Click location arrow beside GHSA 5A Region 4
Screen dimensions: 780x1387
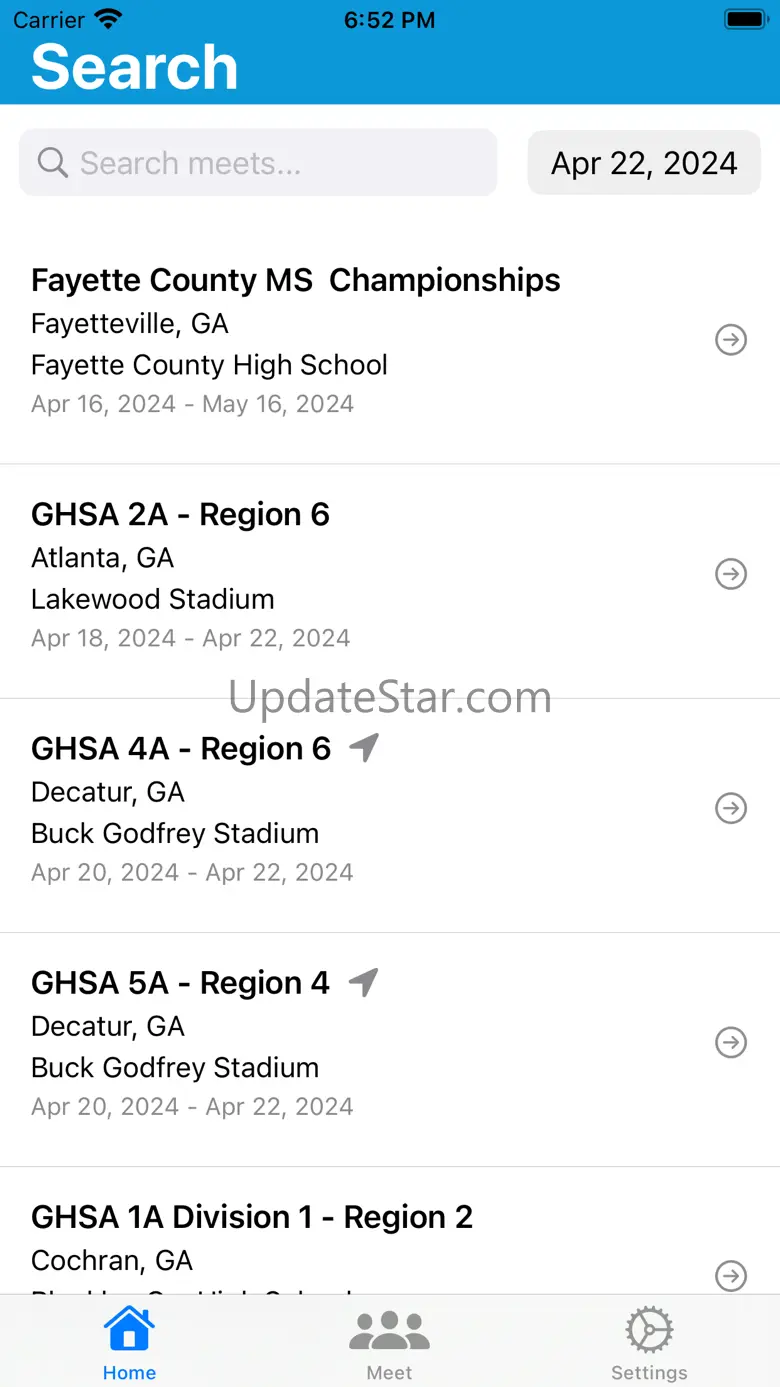364,982
